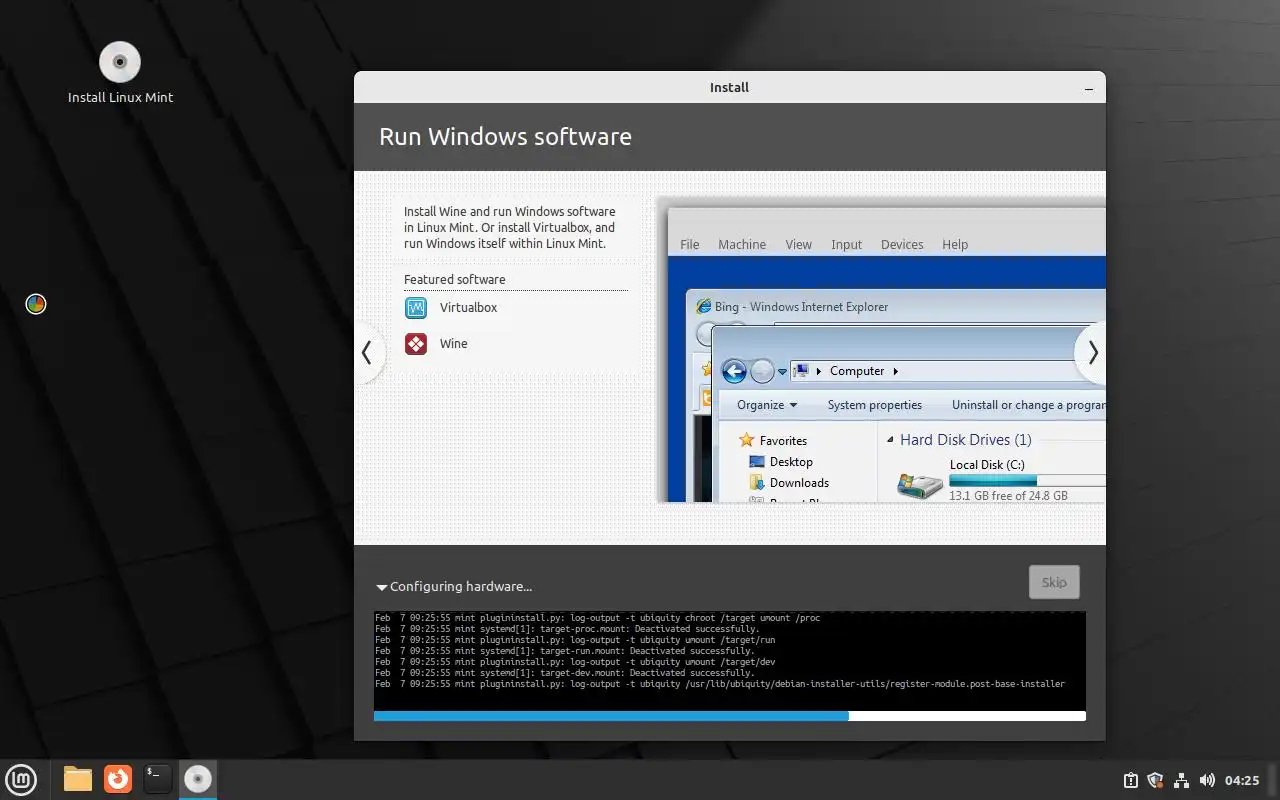
Task: Launch Firefox from the panel
Action: point(118,779)
